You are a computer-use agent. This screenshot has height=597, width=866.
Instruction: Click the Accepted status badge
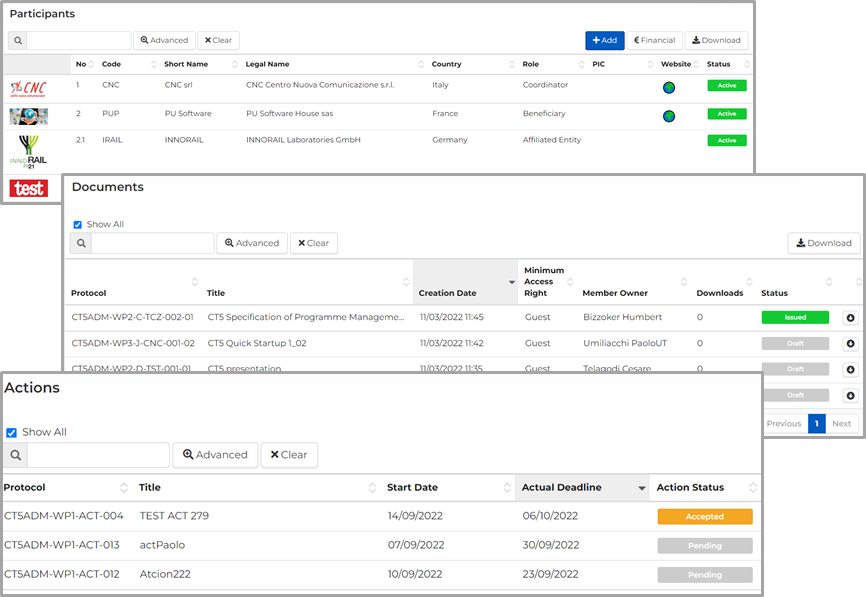coord(704,517)
